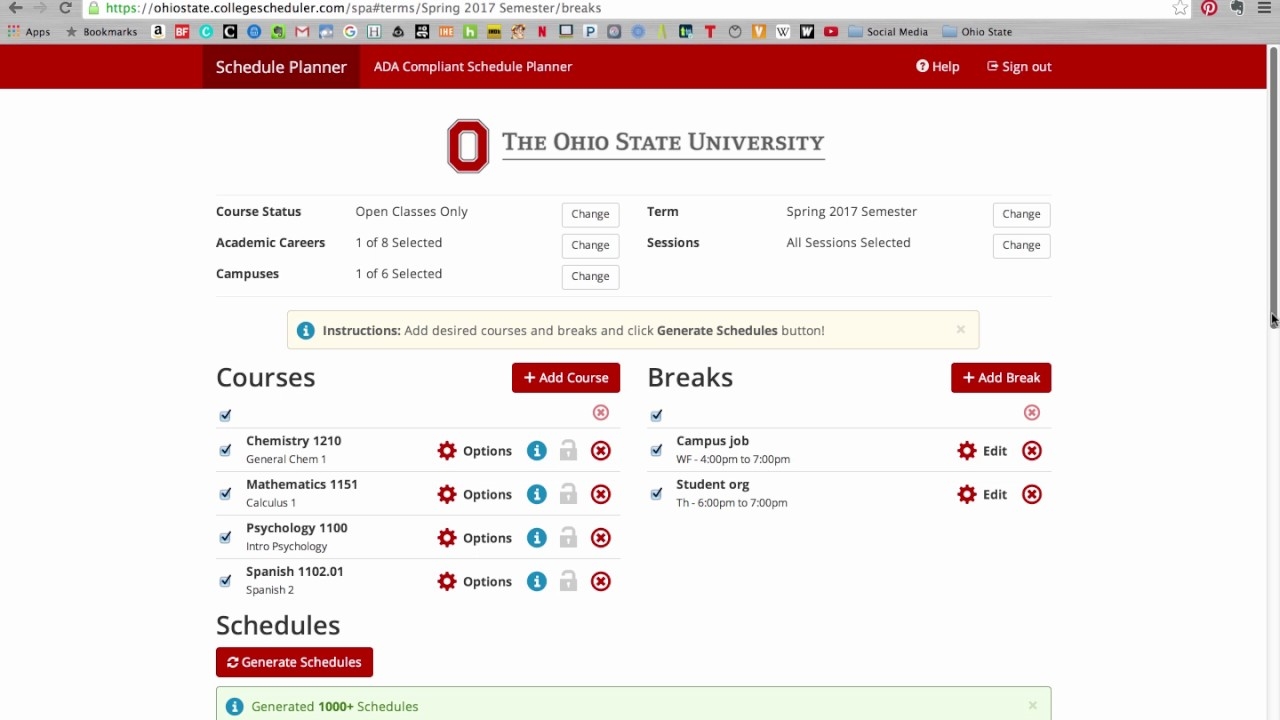This screenshot has width=1280, height=720.
Task: View course info for Psychology 1100
Action: (x=536, y=537)
